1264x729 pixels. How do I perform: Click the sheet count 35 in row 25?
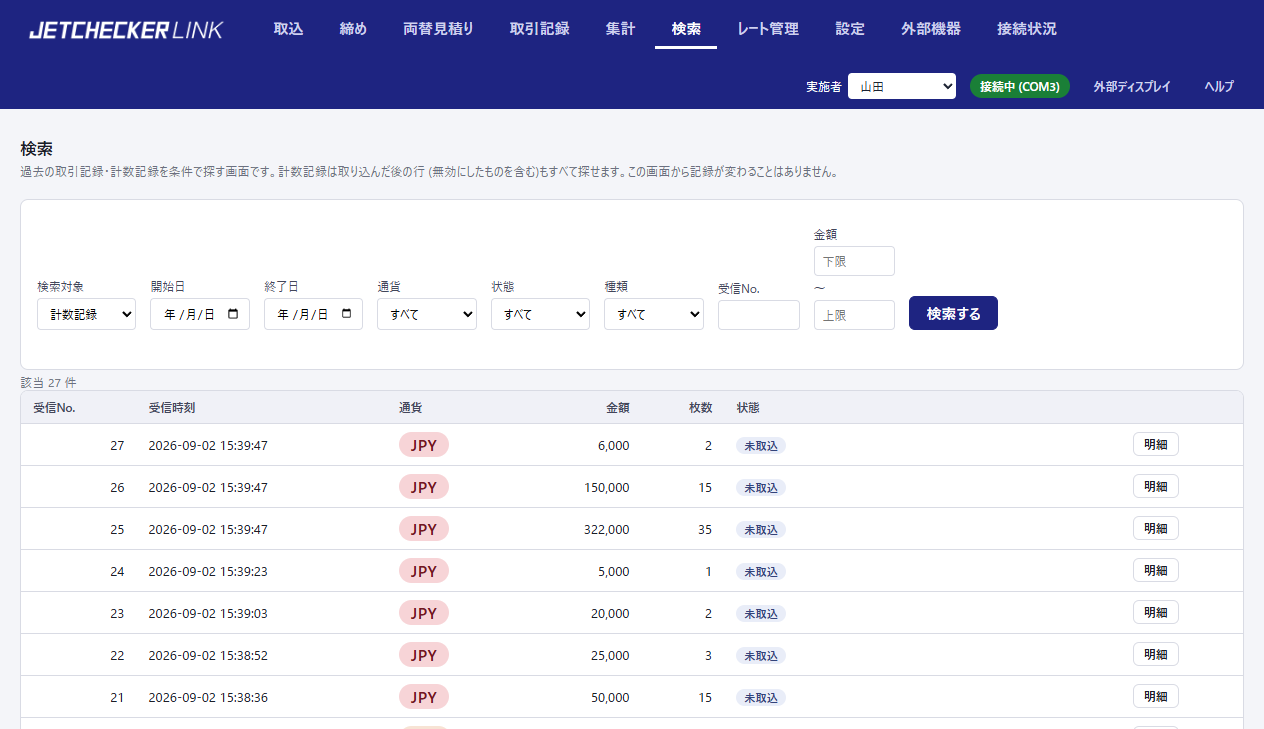pos(705,529)
